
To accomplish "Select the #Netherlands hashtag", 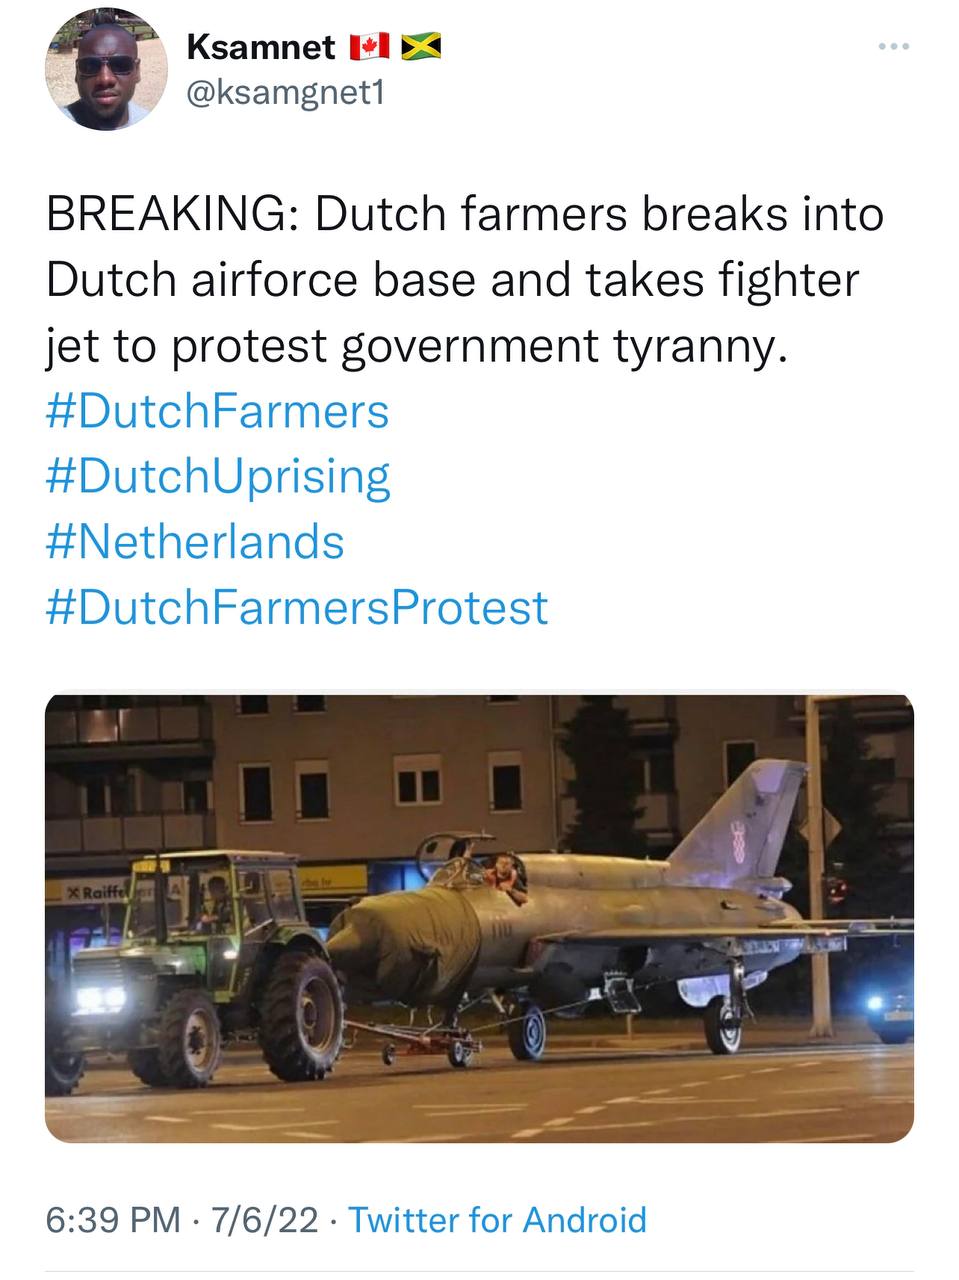I will 195,542.
